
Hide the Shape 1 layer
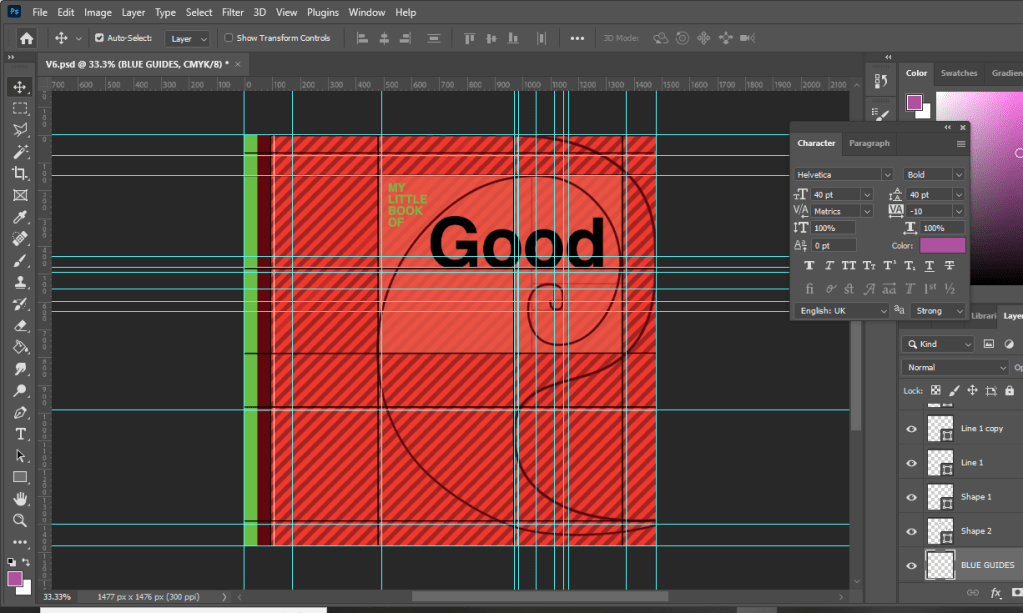910,497
